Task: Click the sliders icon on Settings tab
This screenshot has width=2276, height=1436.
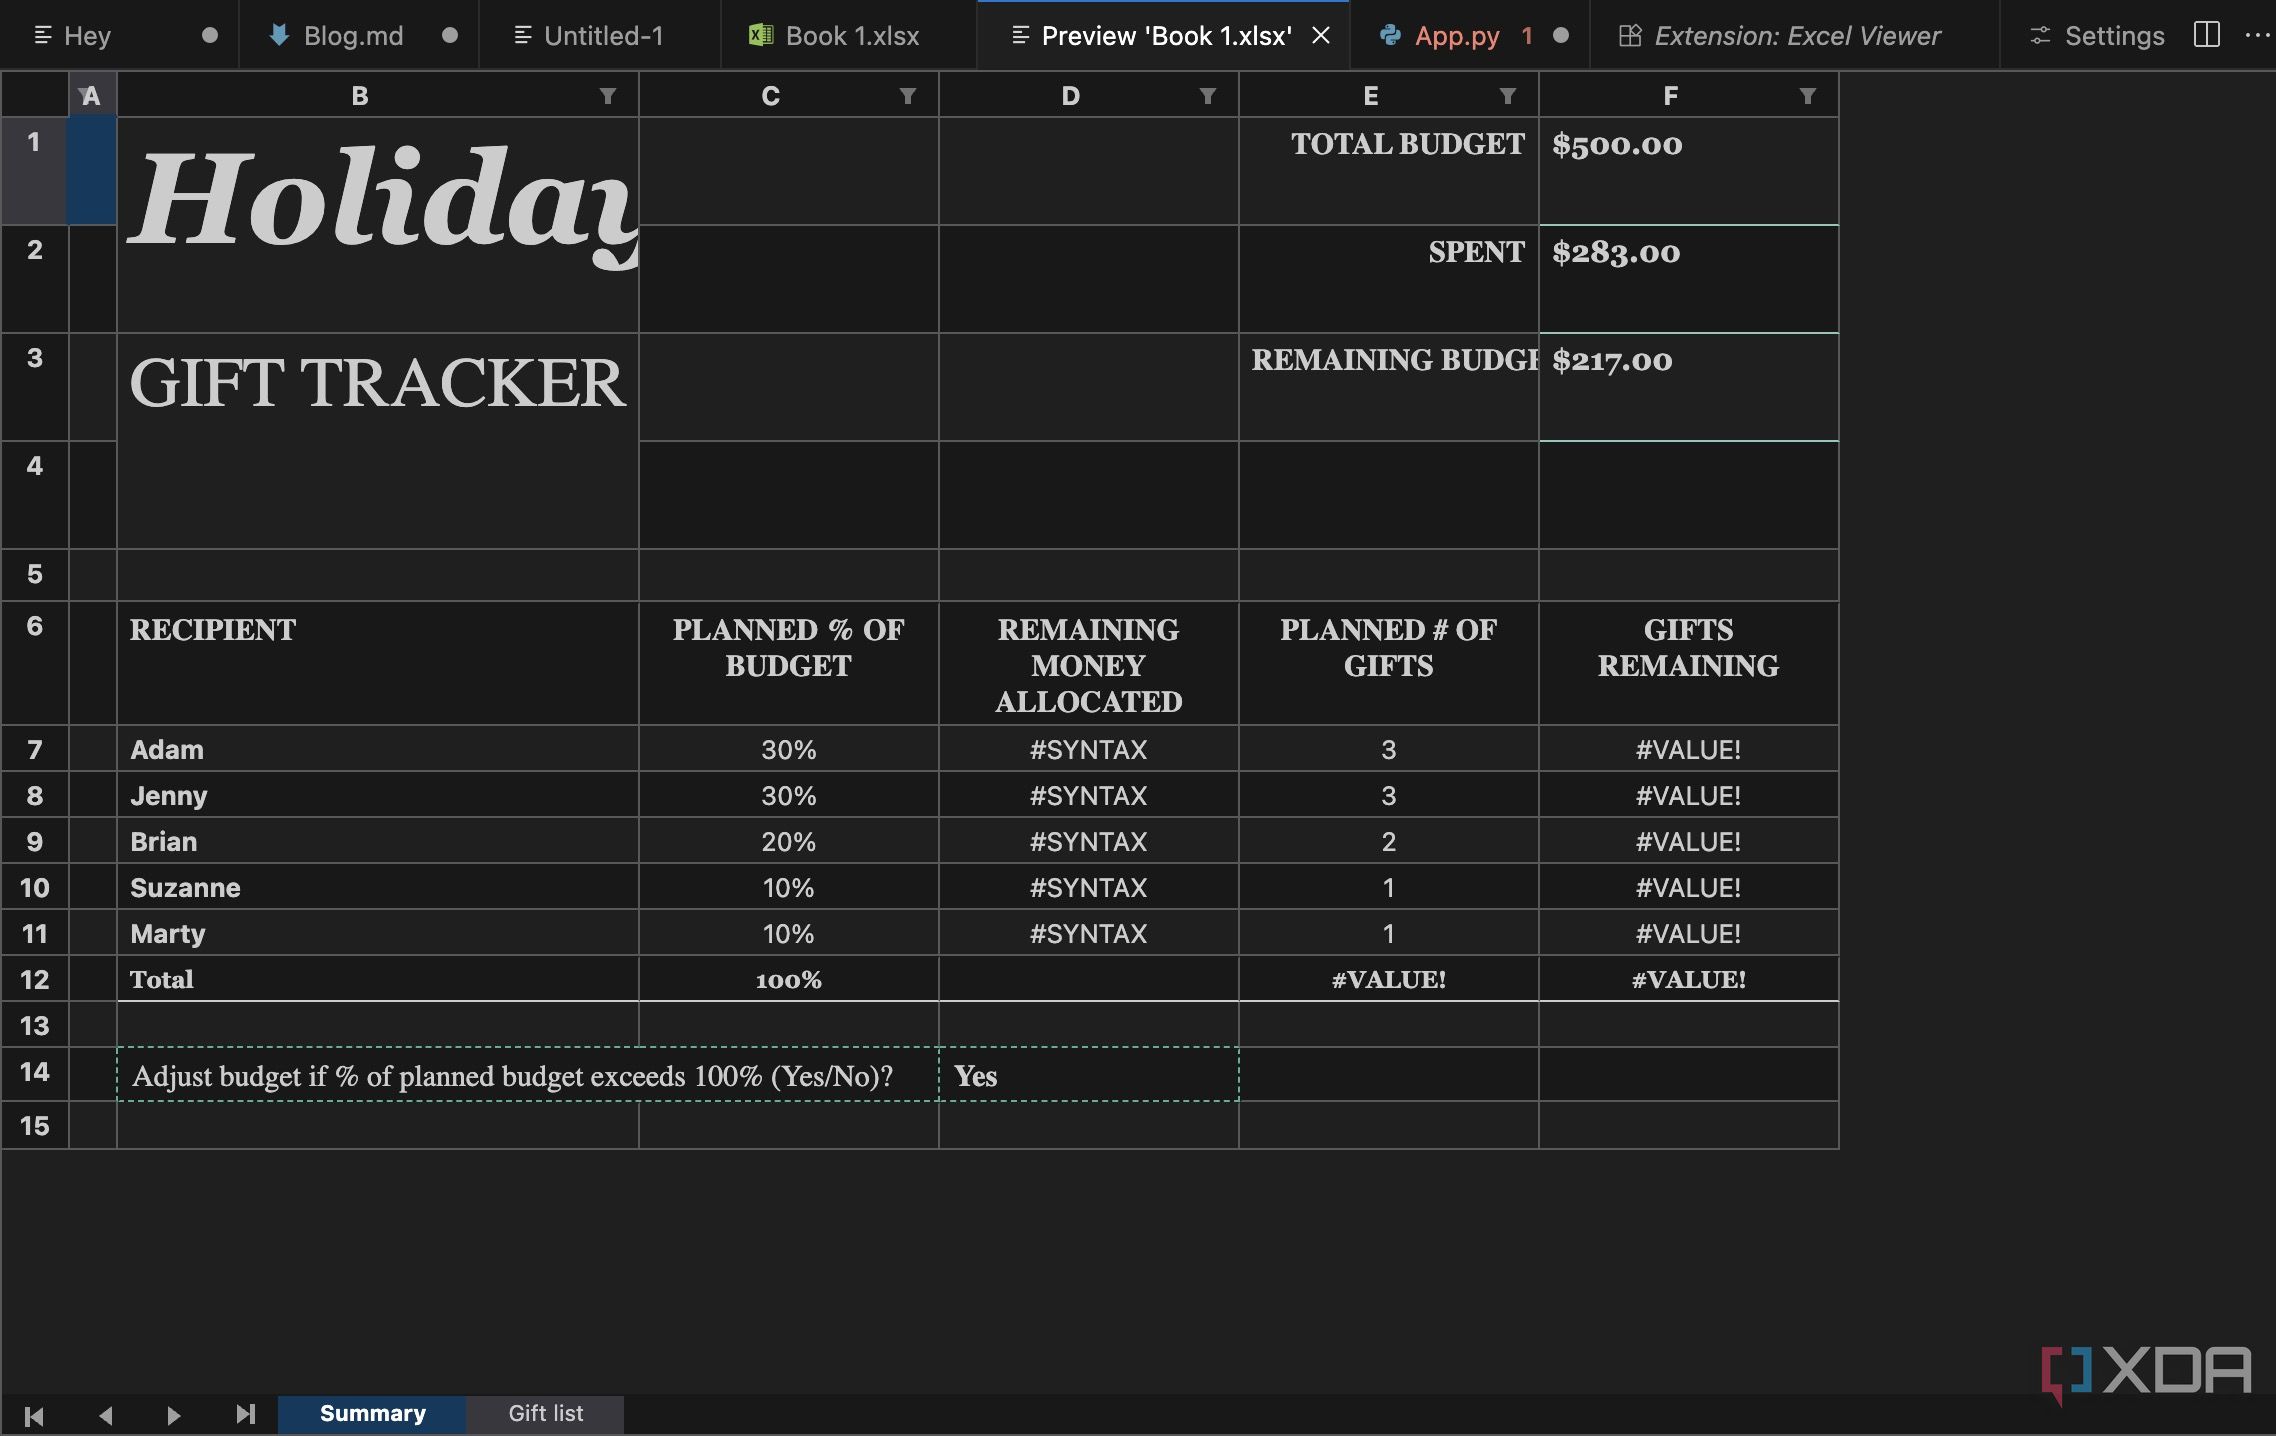Action: coord(2040,36)
